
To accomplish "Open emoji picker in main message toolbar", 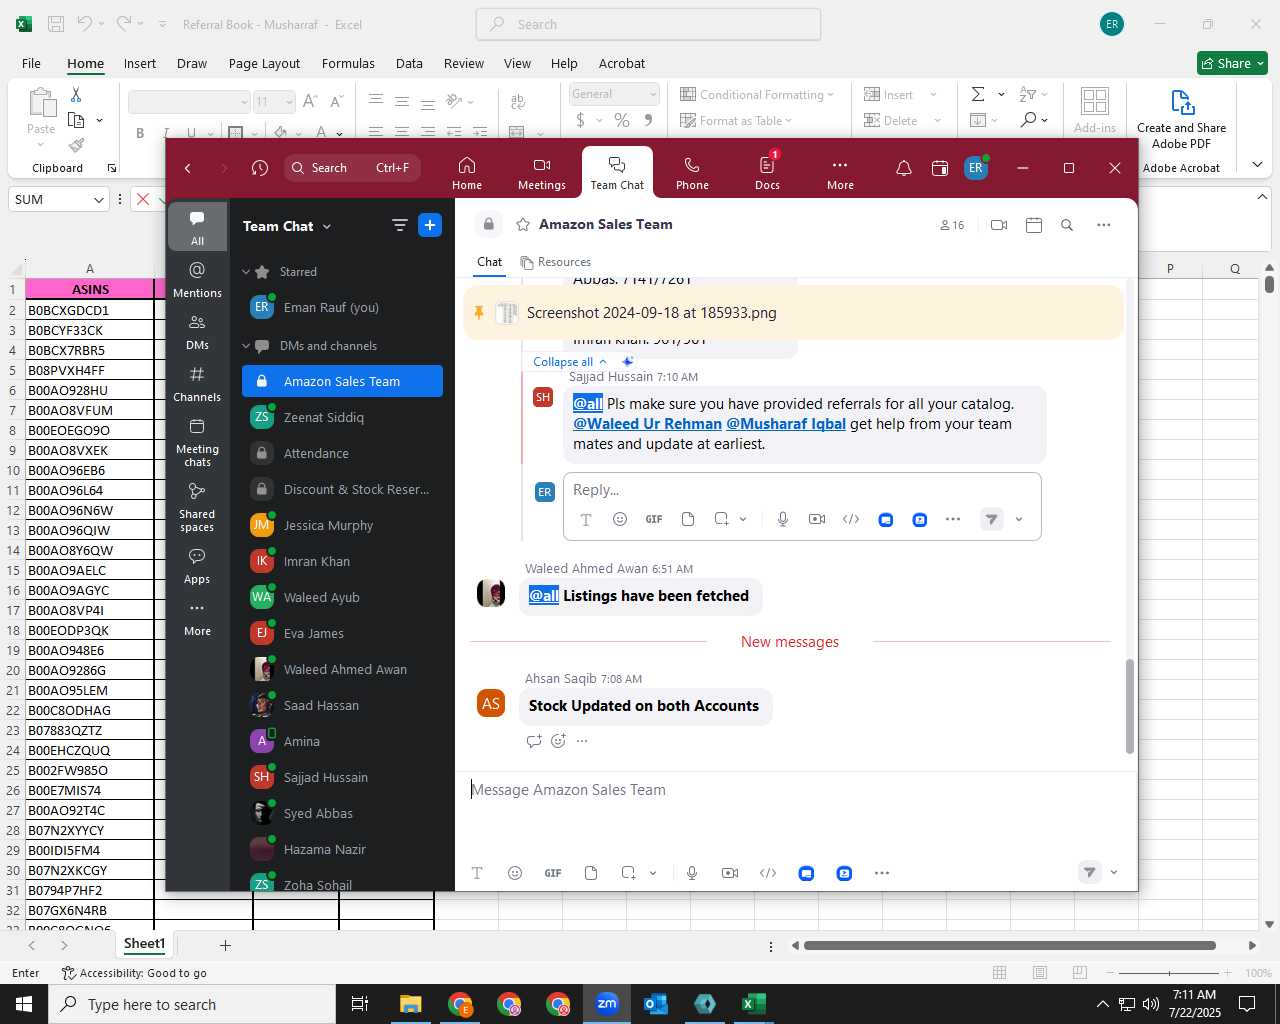I will pyautogui.click(x=515, y=873).
